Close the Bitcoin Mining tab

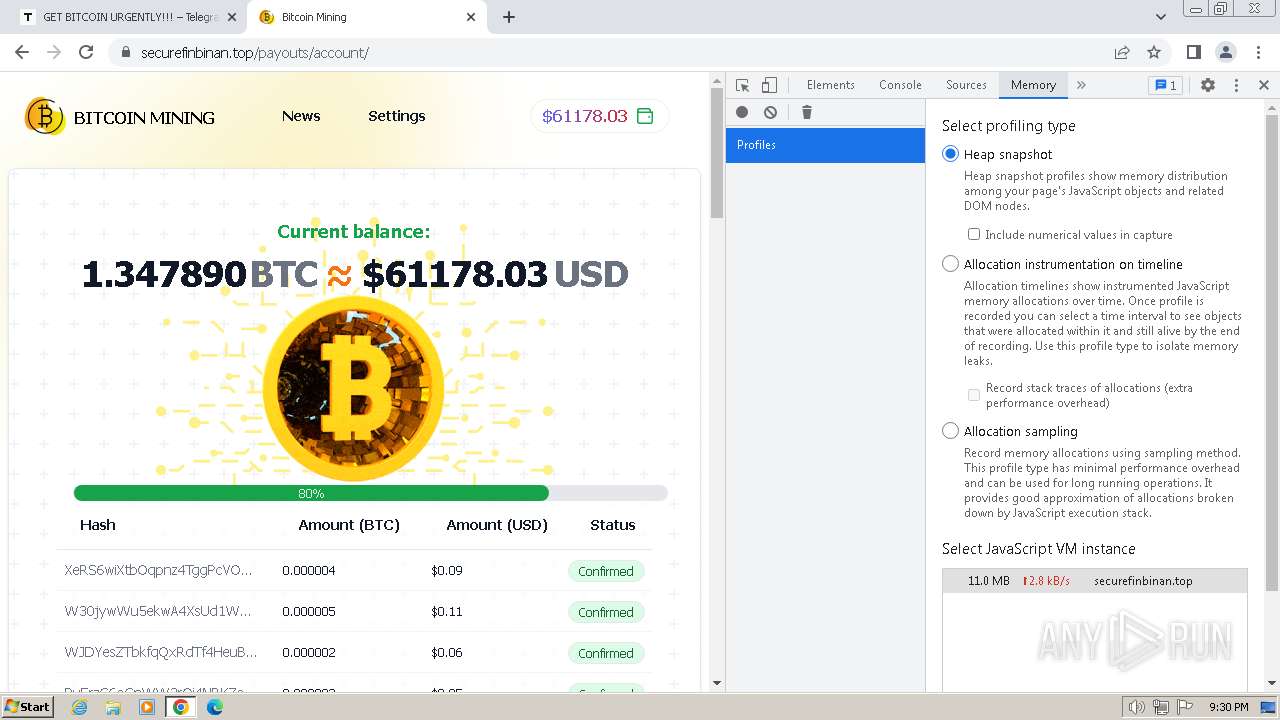coord(471,17)
